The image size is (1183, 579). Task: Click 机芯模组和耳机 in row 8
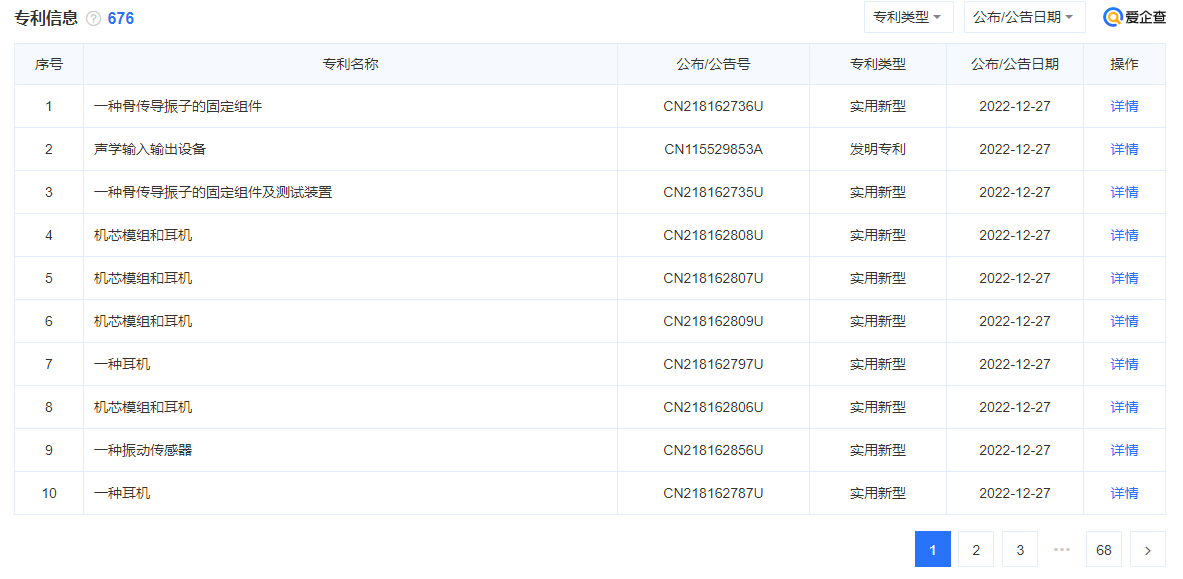143,408
